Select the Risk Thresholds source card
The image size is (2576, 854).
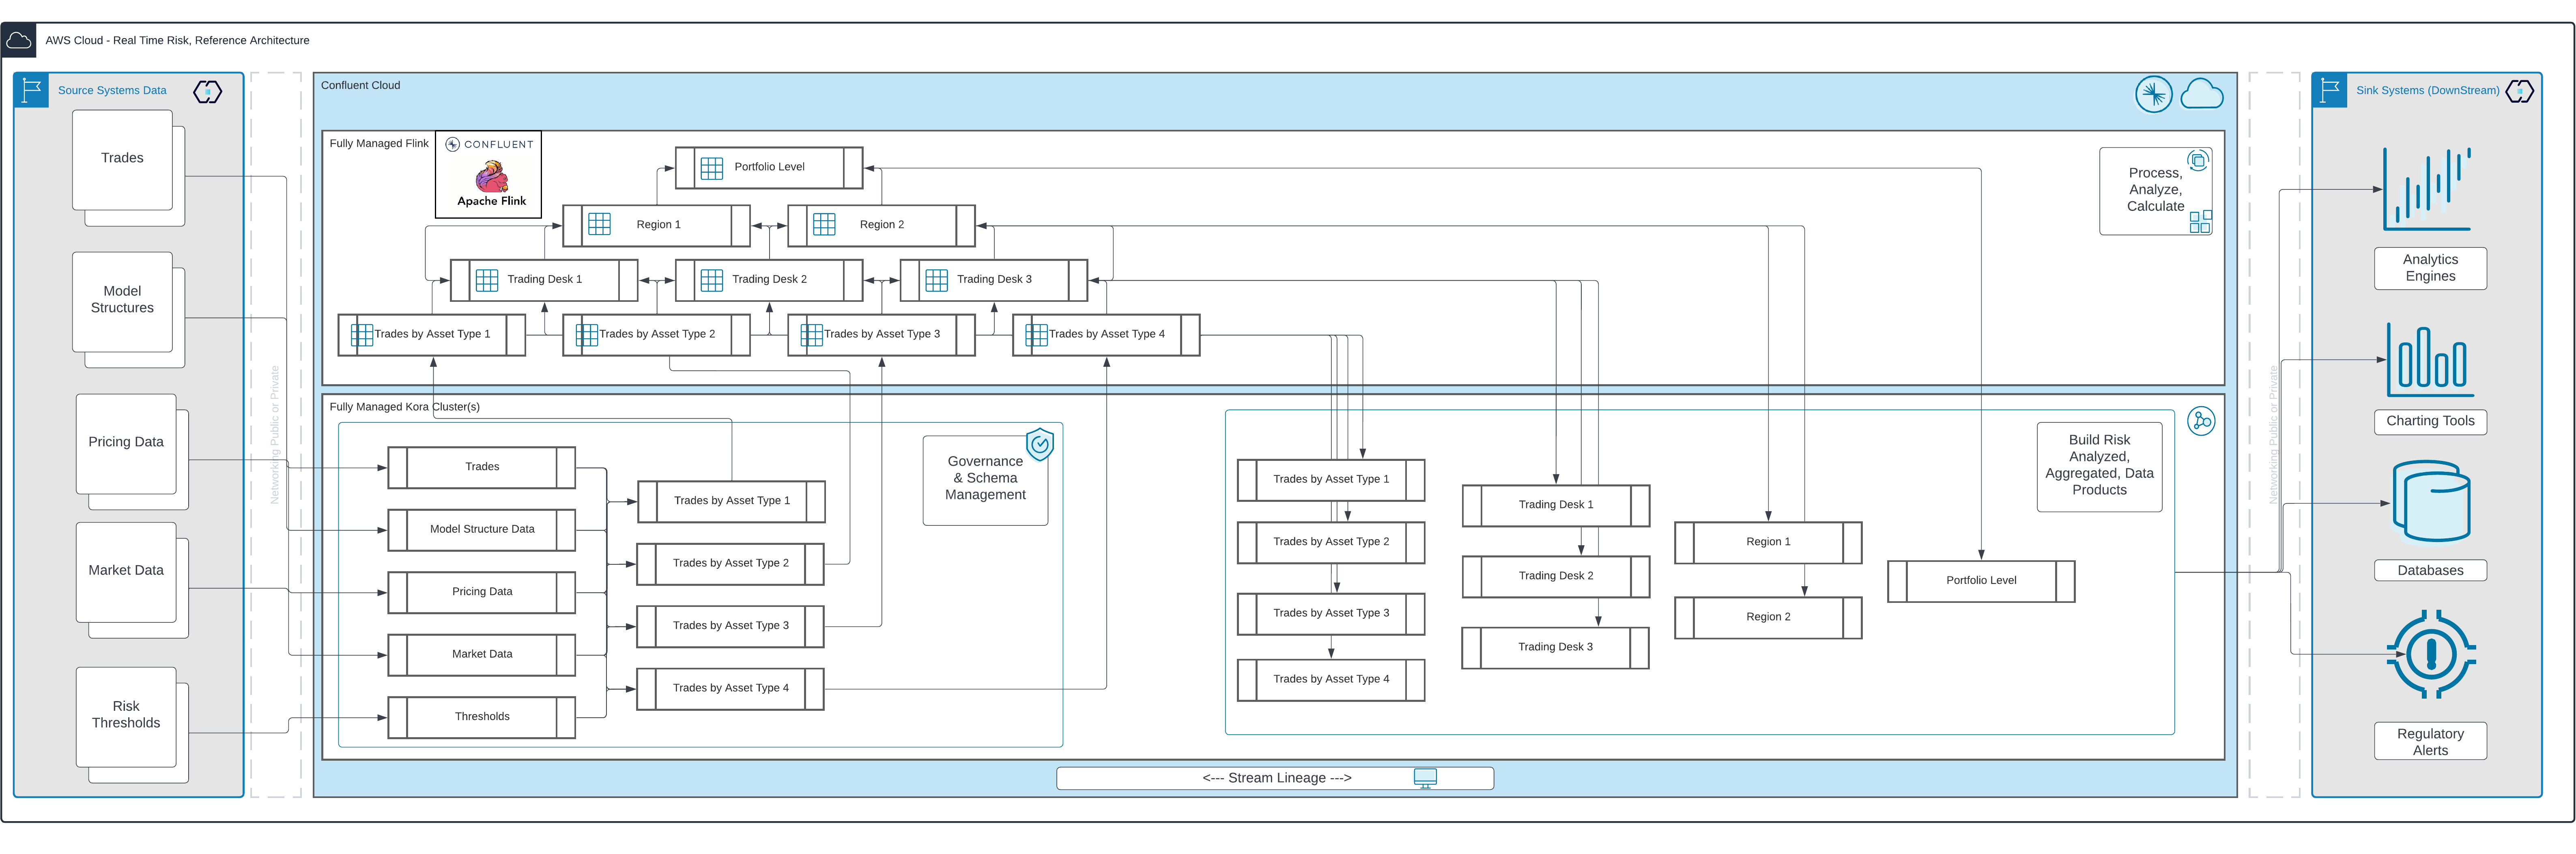126,717
